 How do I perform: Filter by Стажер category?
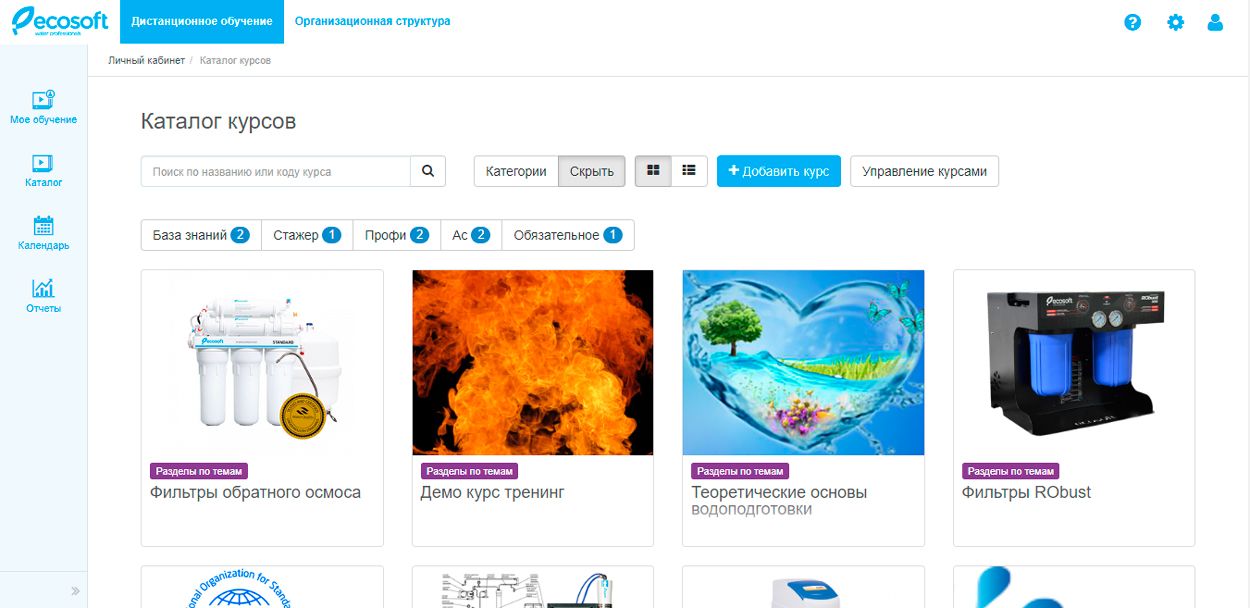click(307, 235)
